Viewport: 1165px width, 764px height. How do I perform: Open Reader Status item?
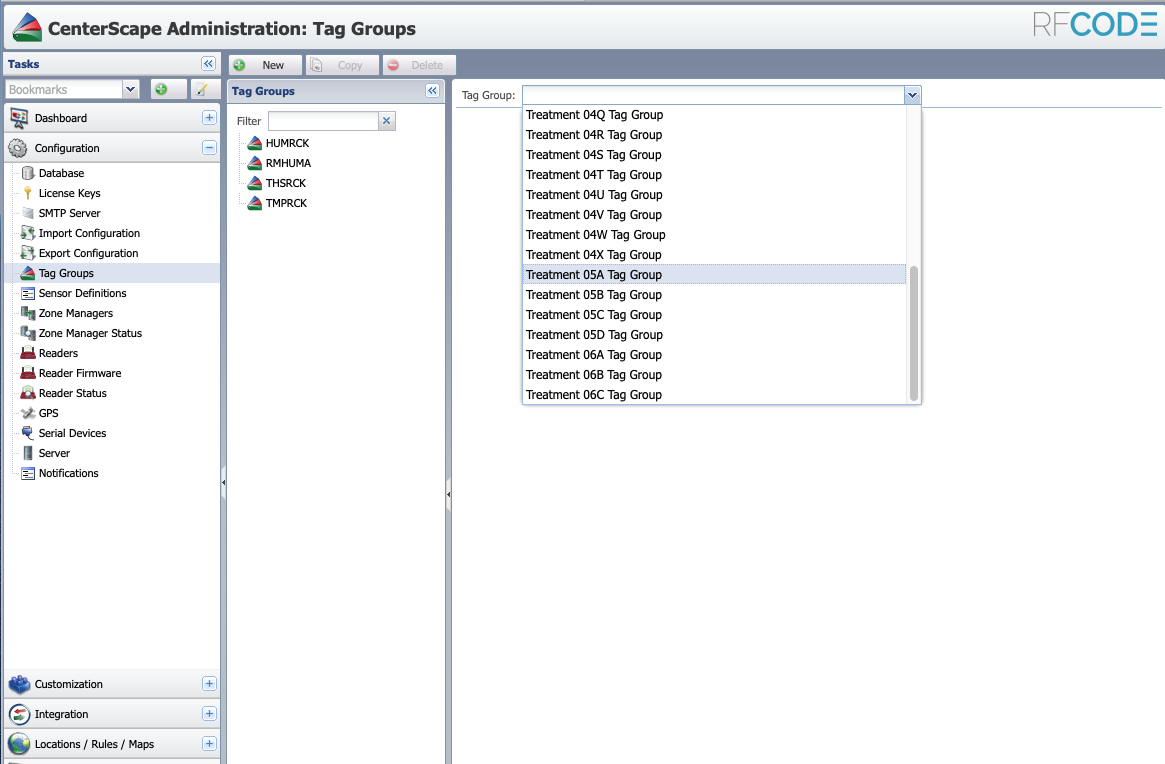(72, 394)
